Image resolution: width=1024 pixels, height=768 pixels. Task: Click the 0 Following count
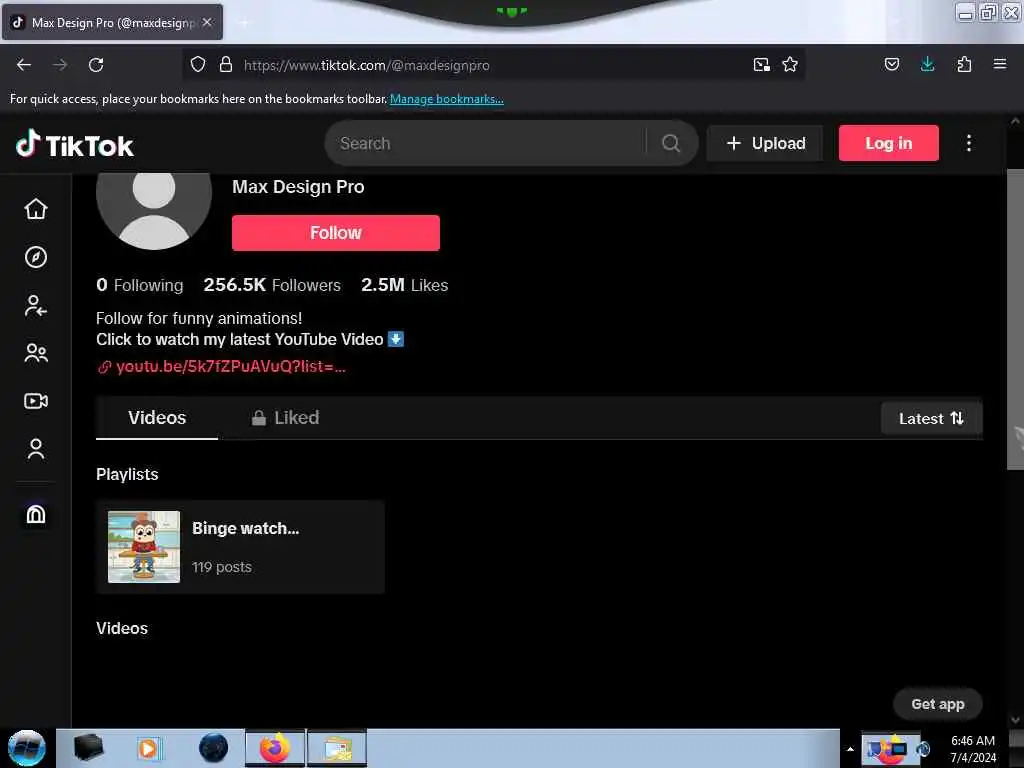click(140, 285)
